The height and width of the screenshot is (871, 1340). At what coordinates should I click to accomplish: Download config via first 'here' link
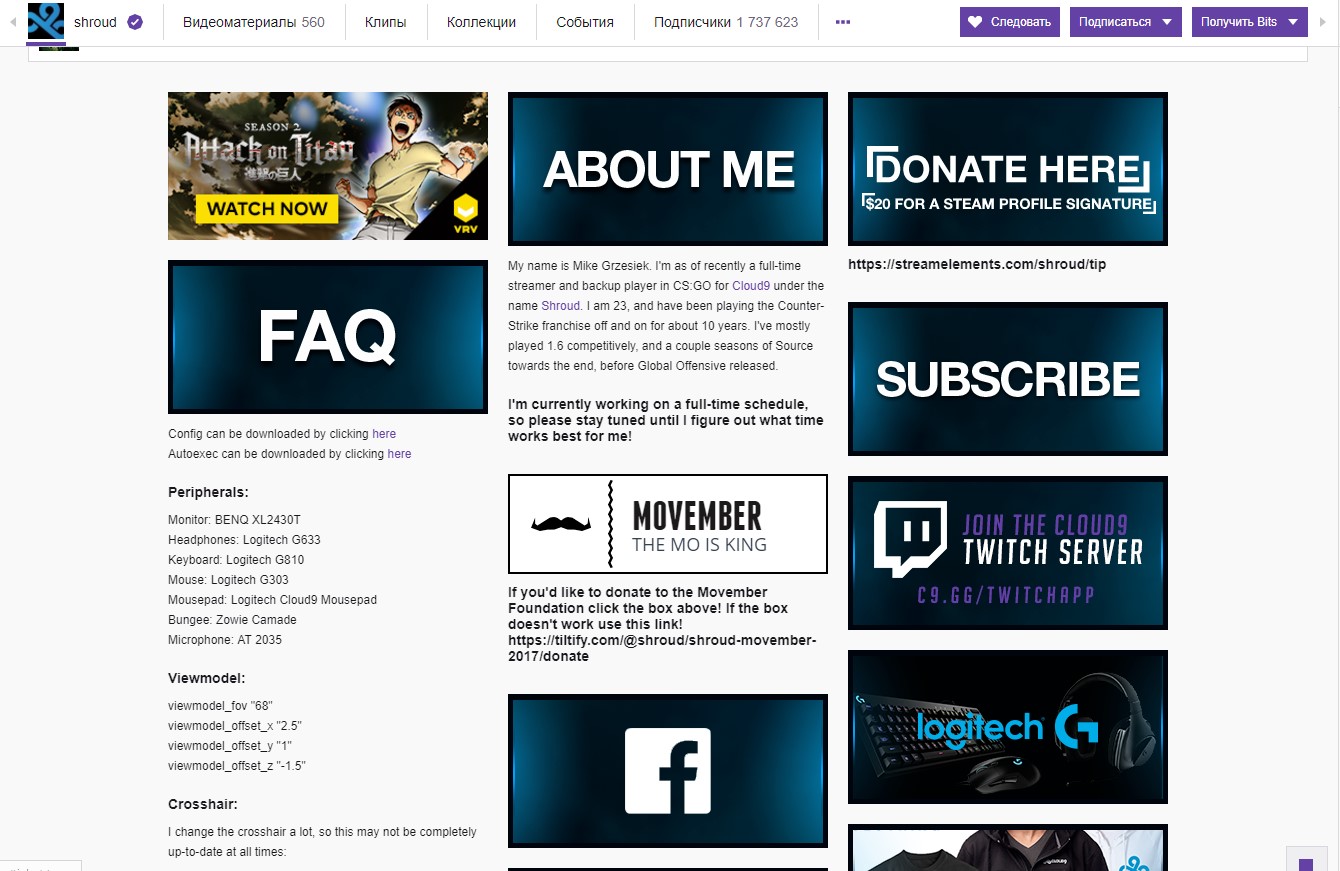click(384, 434)
